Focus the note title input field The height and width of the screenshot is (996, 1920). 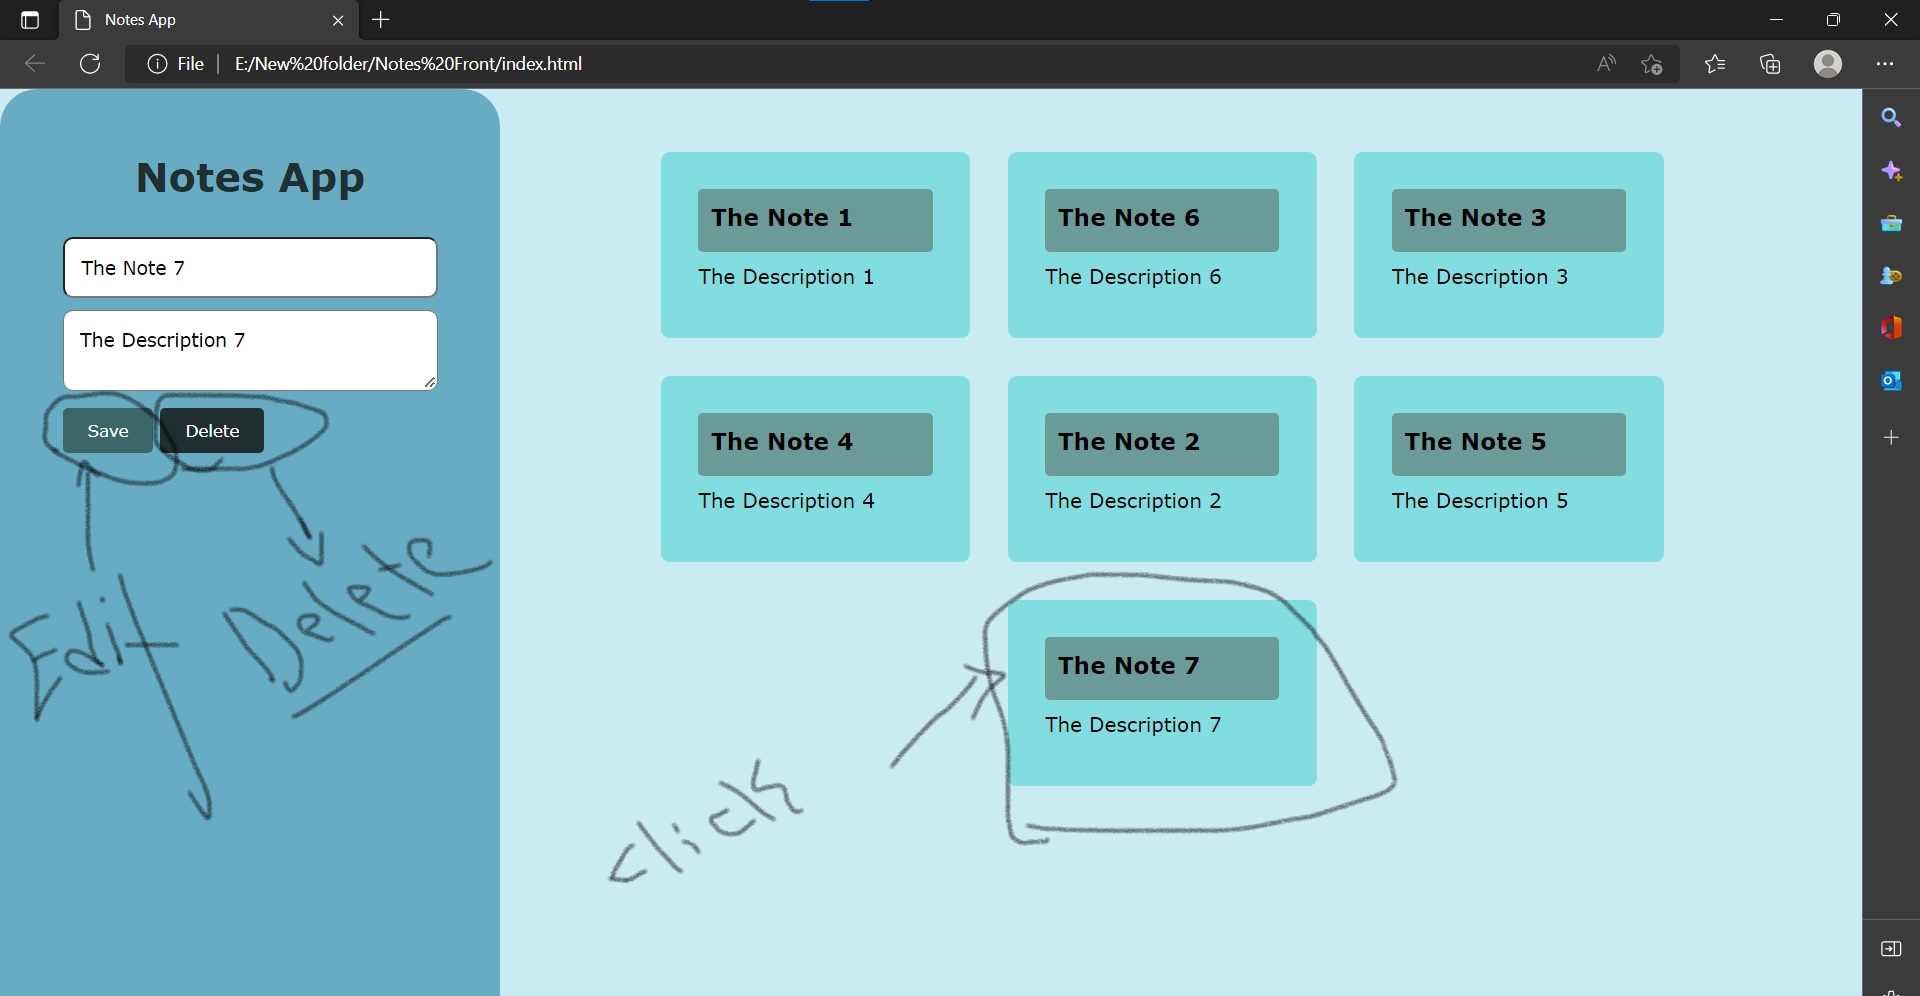pyautogui.click(x=250, y=267)
